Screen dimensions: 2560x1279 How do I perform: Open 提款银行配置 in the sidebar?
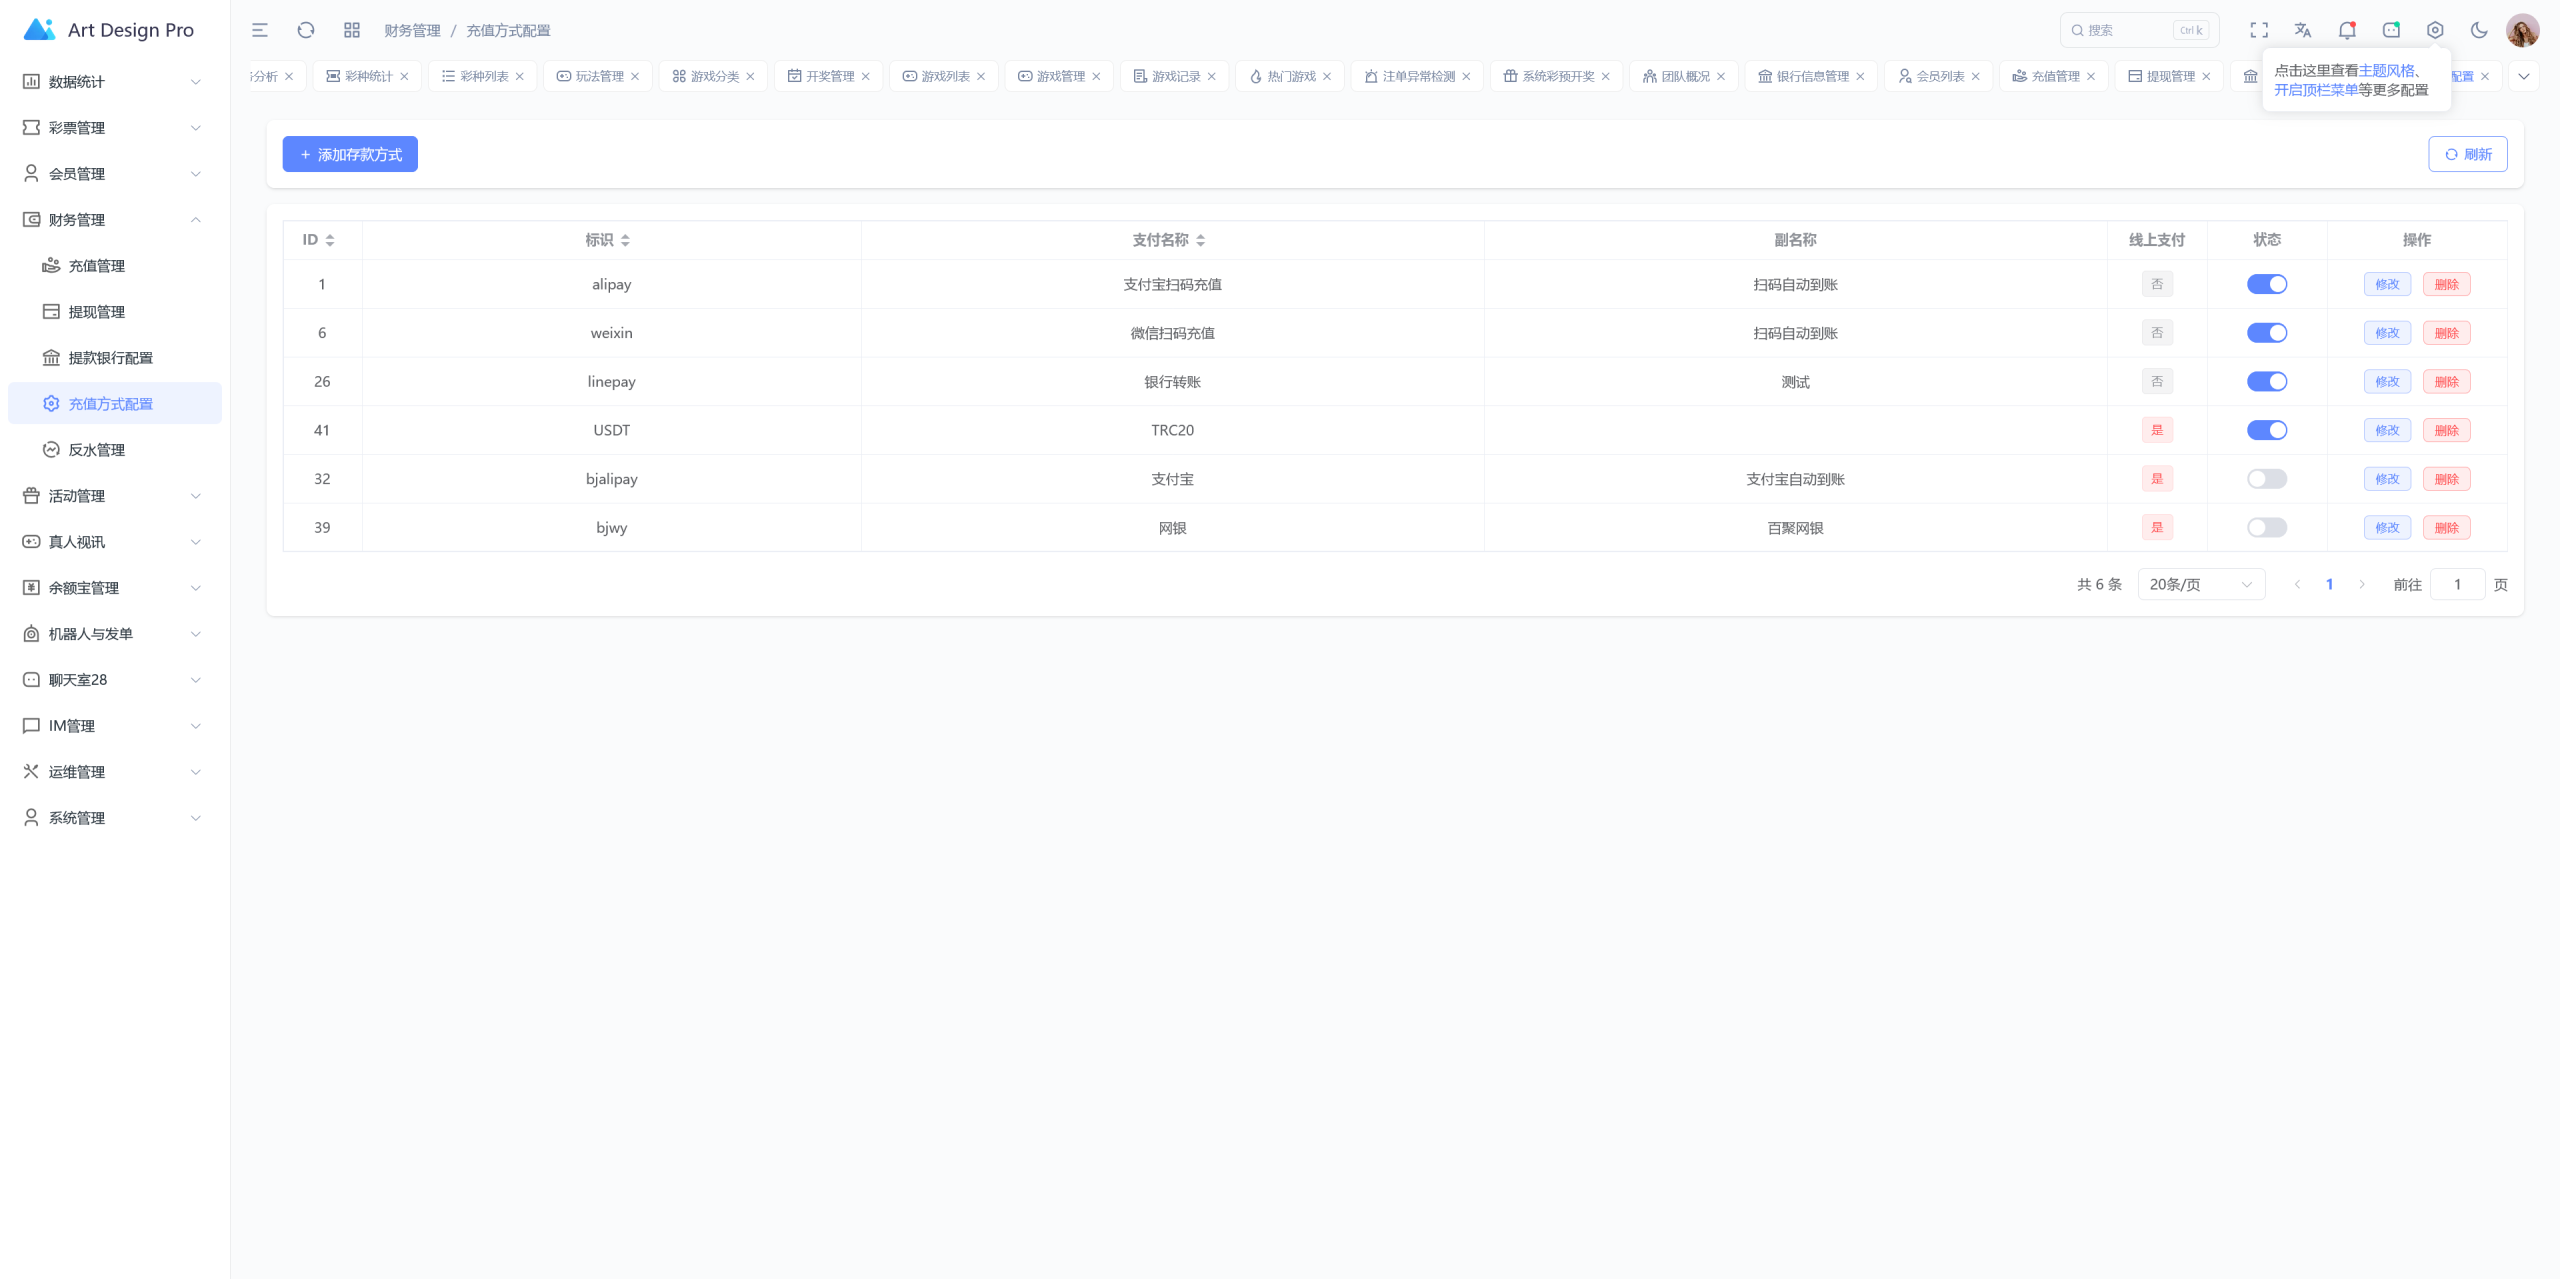click(115, 358)
